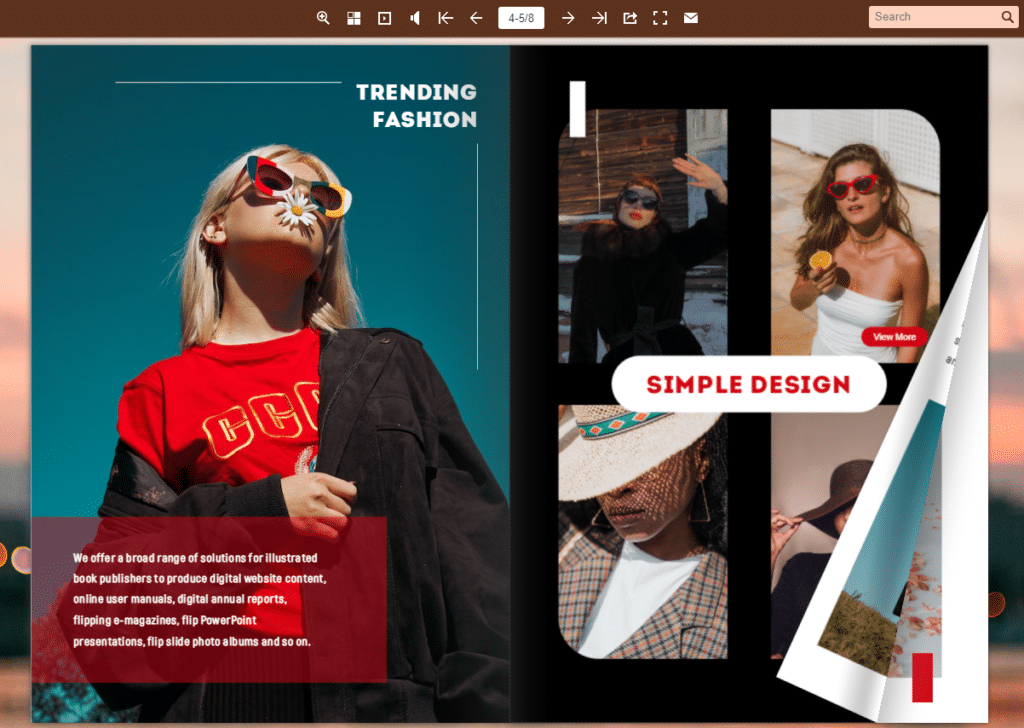Click the 4-5/8 page number field

(x=521, y=16)
